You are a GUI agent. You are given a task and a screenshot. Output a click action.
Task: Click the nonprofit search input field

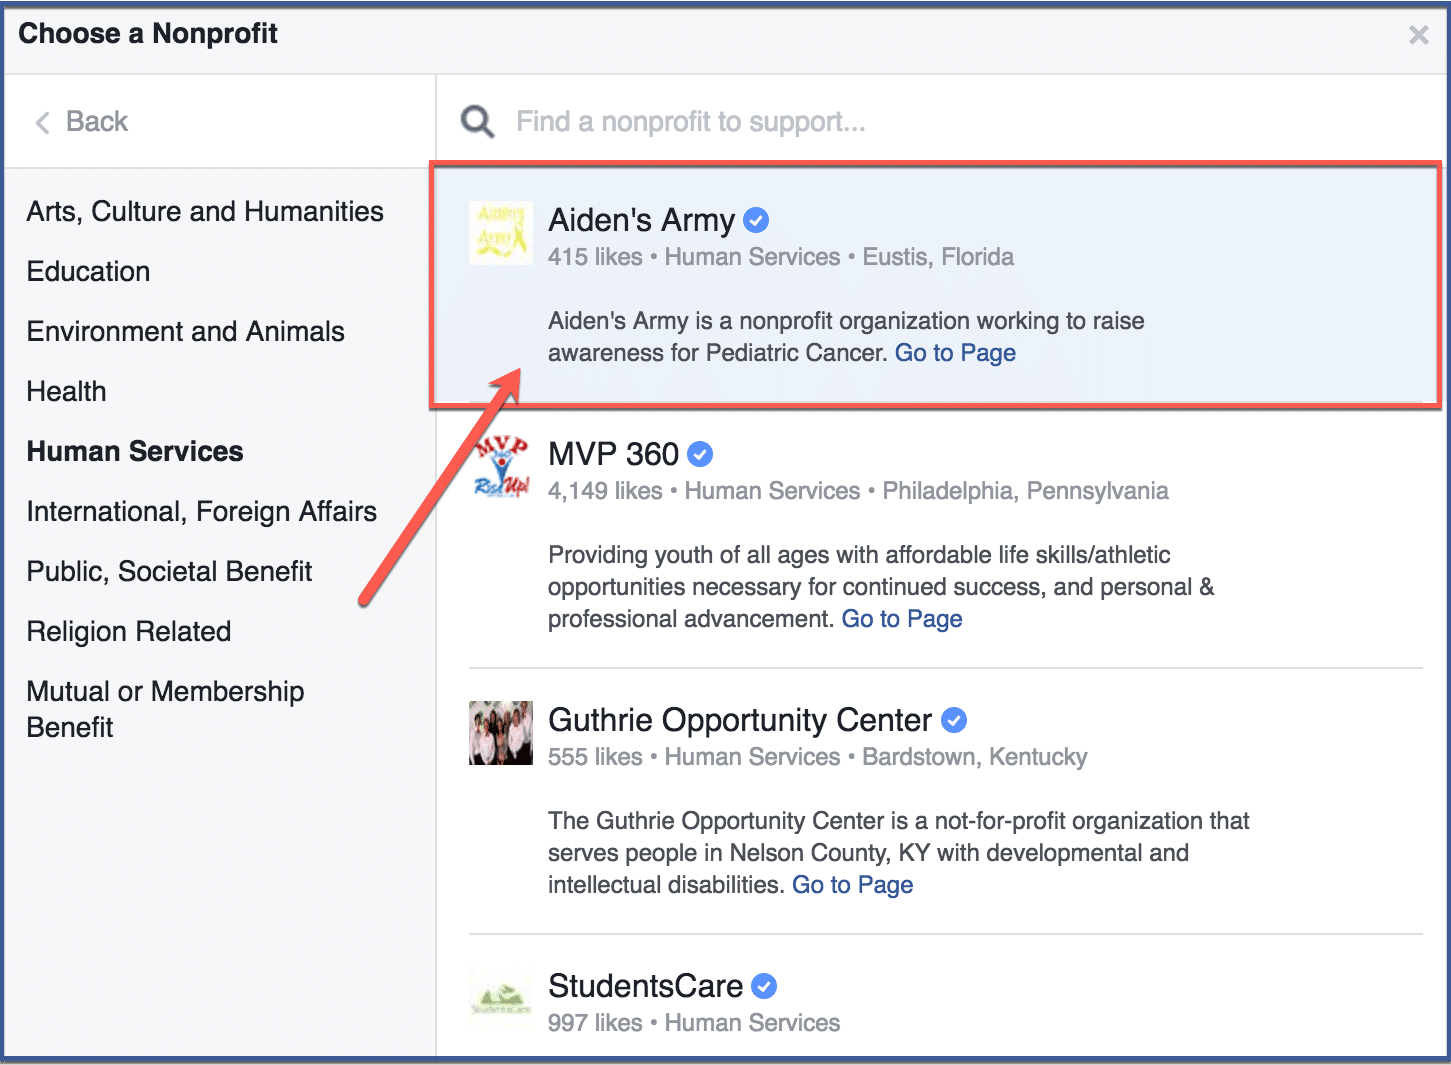tap(800, 121)
